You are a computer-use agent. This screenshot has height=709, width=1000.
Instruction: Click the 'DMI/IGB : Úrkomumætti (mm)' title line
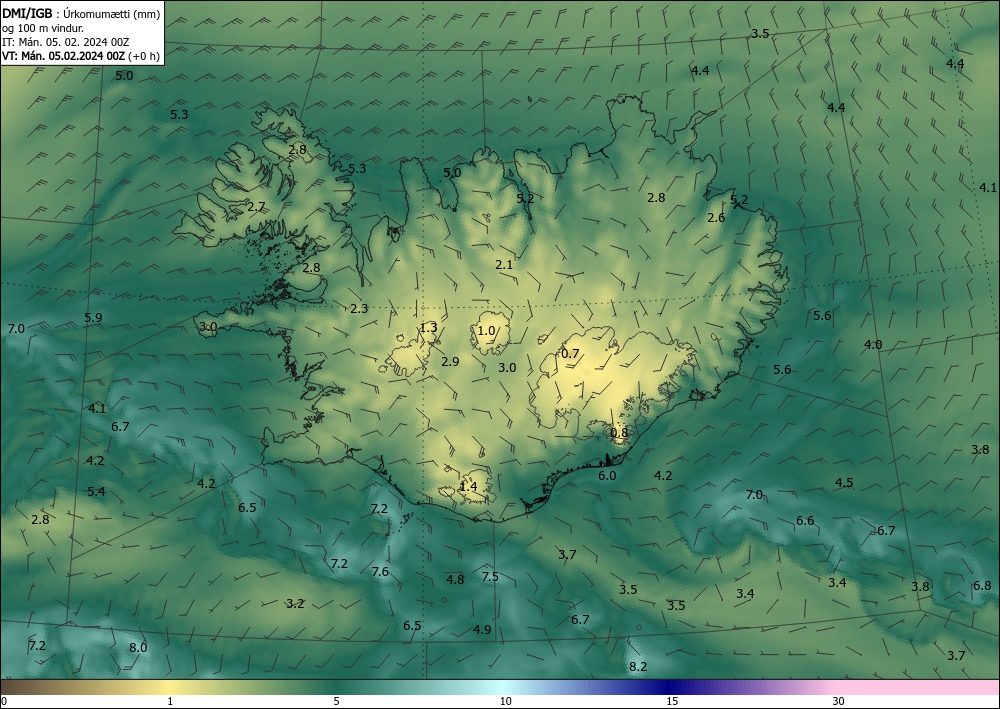(80, 13)
